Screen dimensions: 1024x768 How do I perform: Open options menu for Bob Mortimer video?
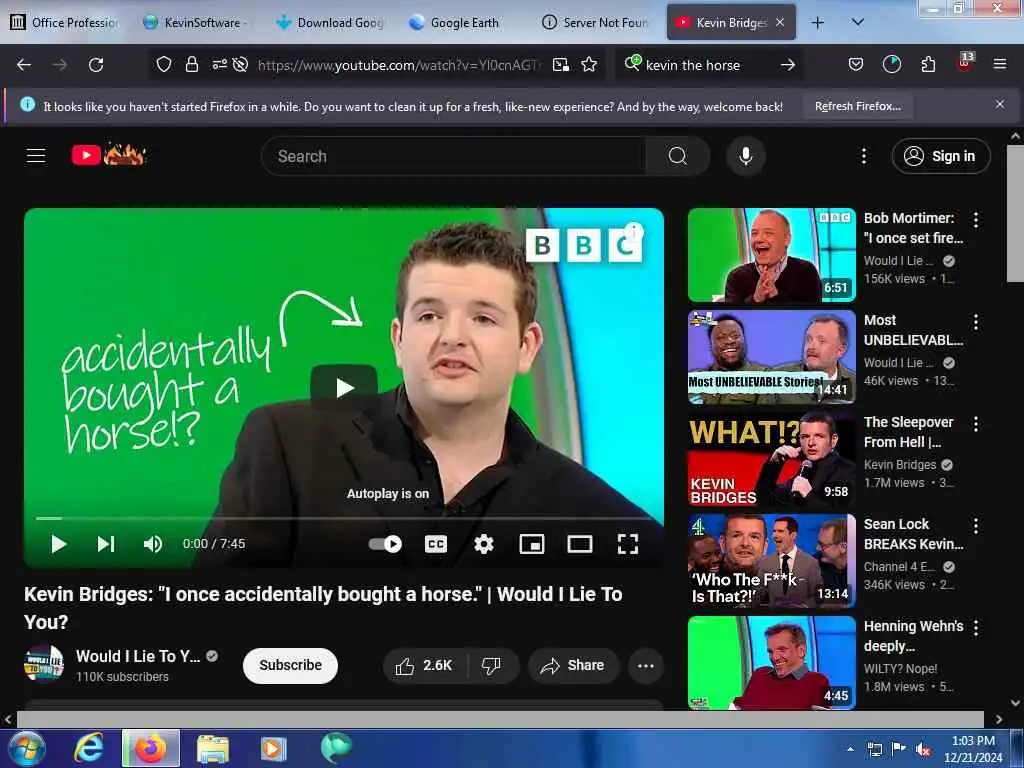pos(976,220)
